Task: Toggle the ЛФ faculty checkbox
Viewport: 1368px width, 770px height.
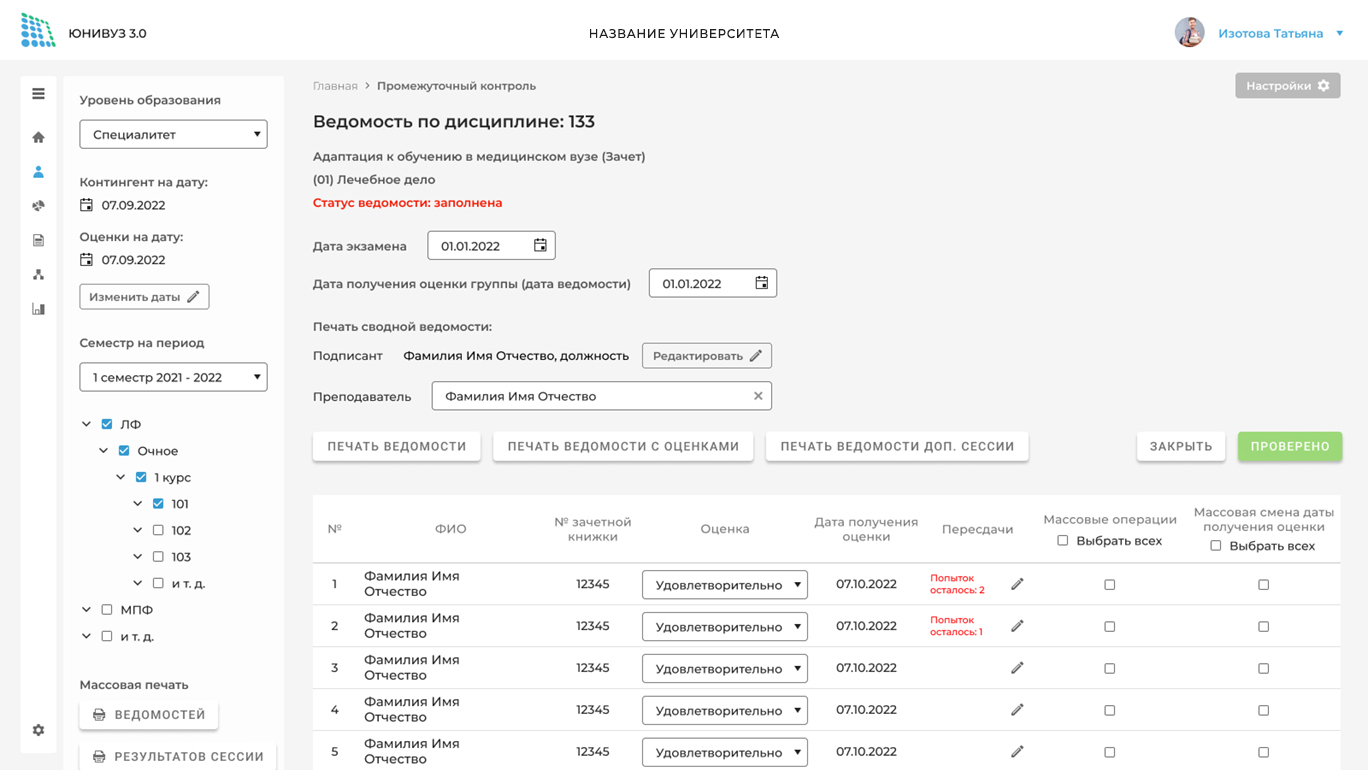Action: (x=107, y=424)
